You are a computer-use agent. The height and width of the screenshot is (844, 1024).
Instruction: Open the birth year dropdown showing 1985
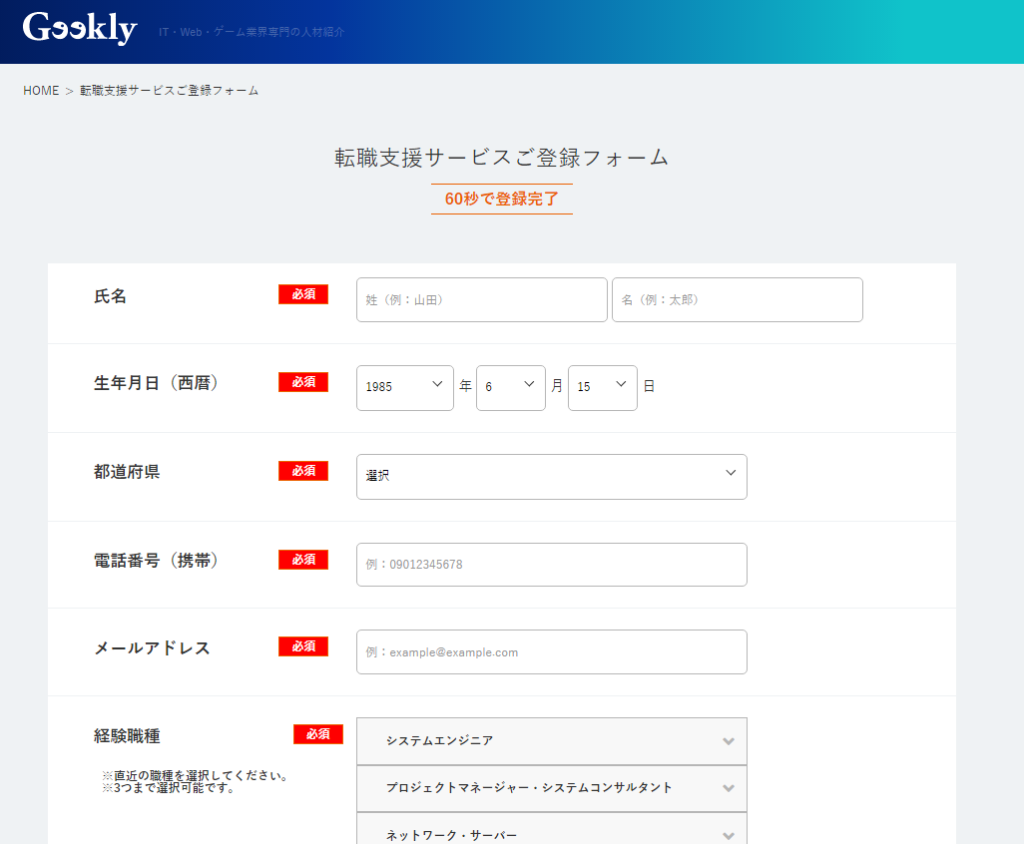click(404, 387)
